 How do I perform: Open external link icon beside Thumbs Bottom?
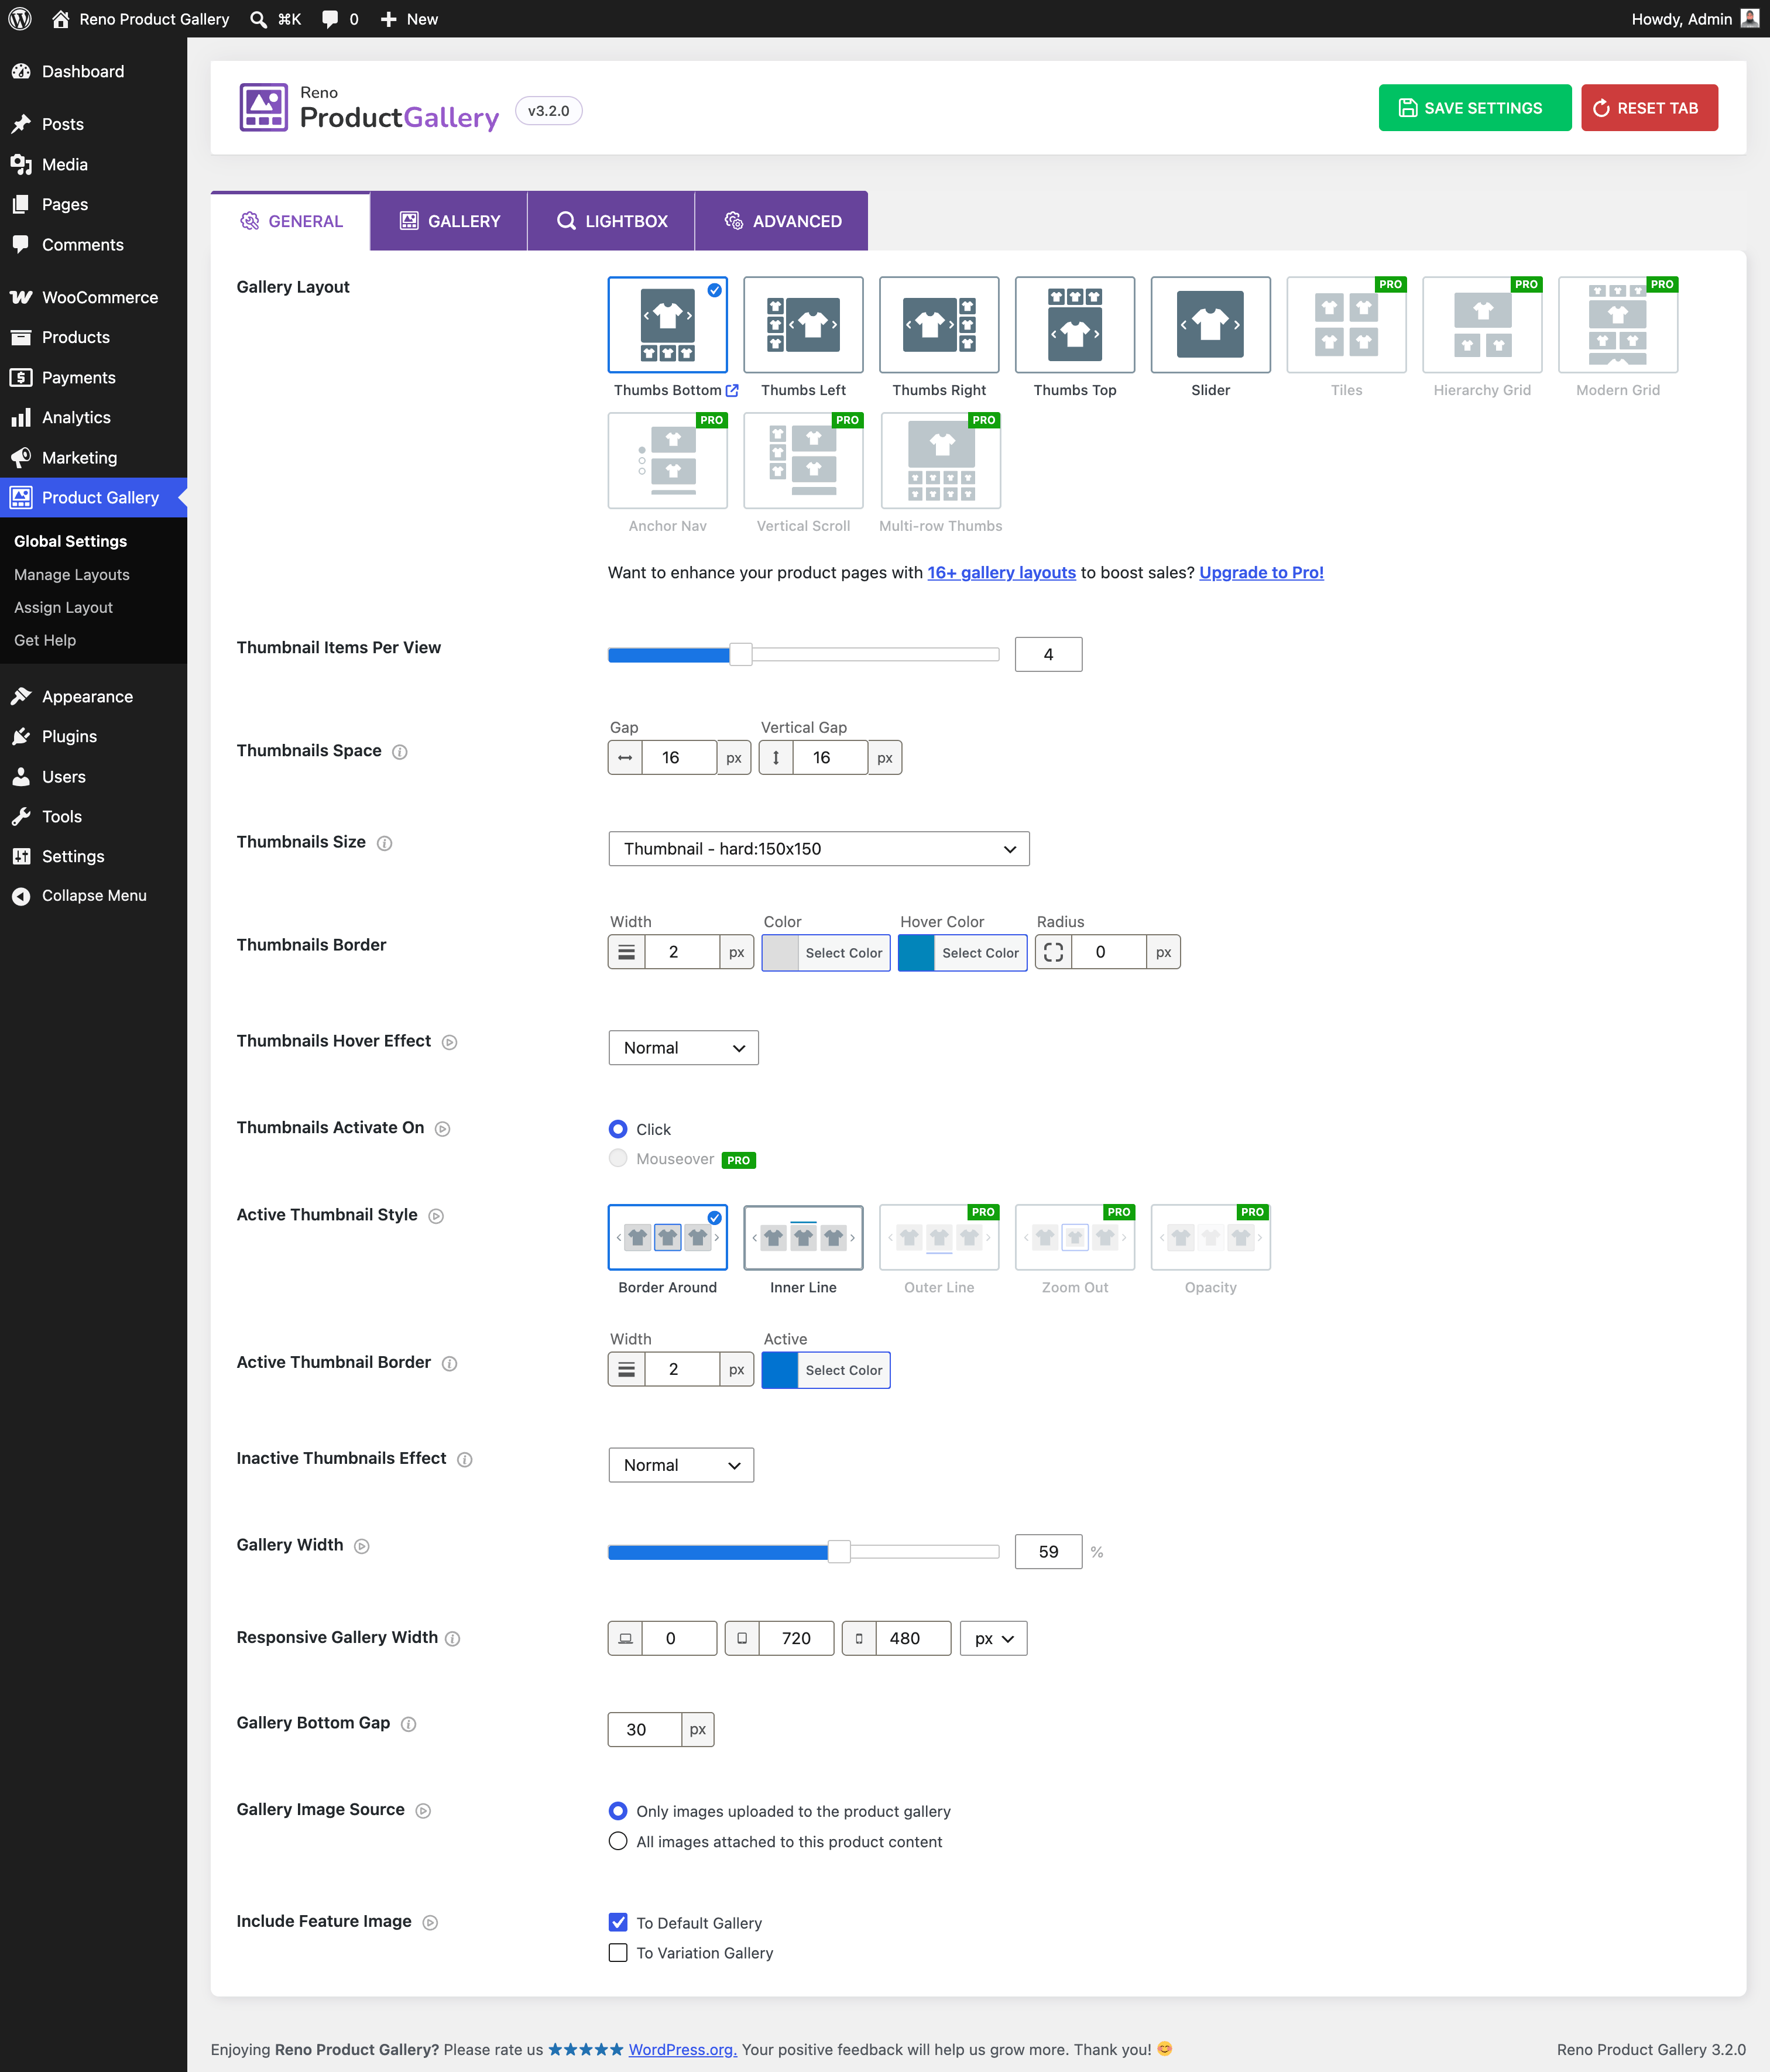pyautogui.click(x=732, y=390)
